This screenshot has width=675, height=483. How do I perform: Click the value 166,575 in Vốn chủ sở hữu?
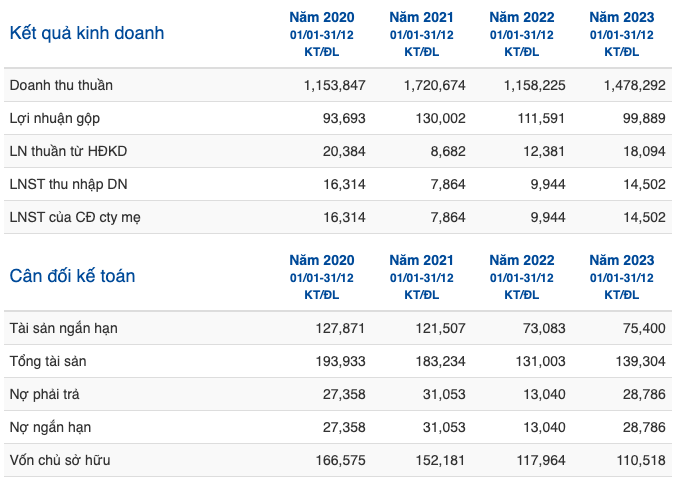coord(341,461)
